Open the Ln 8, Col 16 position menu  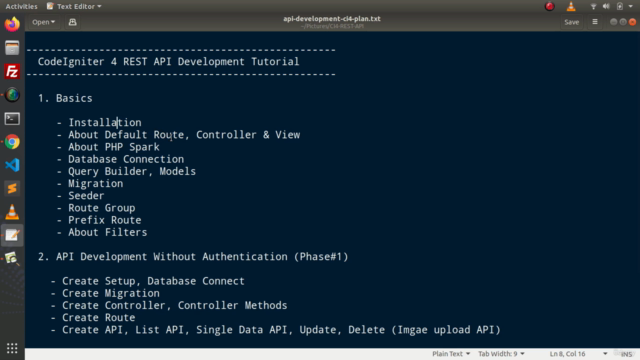[x=578, y=354]
